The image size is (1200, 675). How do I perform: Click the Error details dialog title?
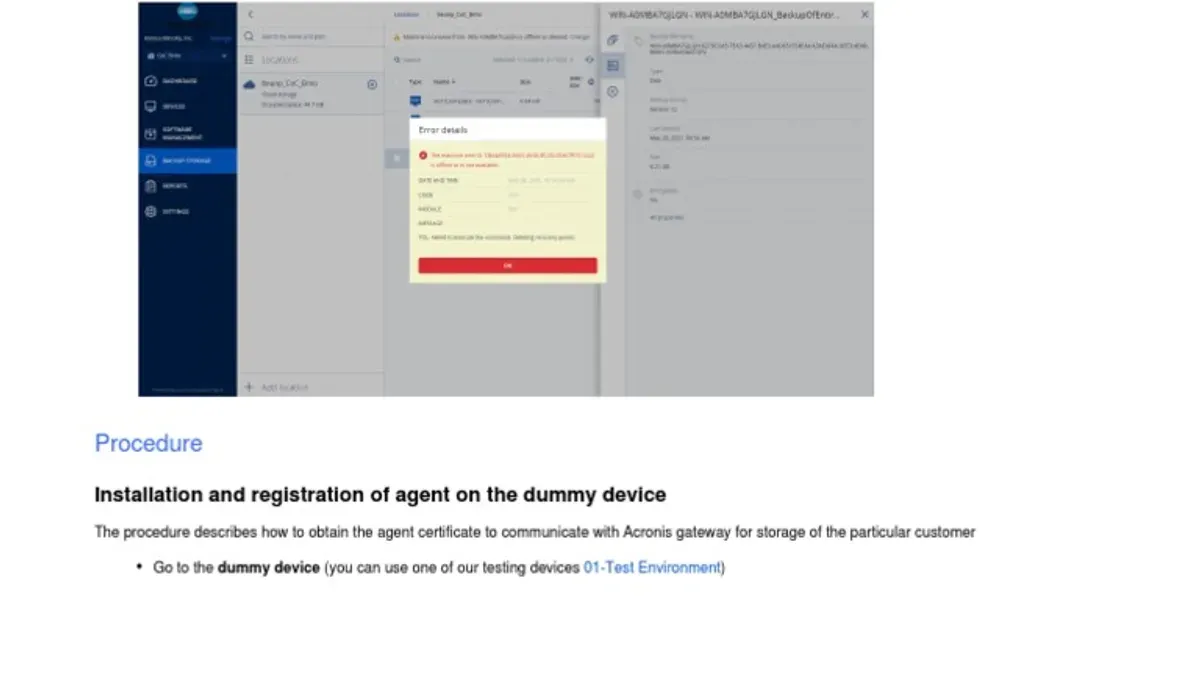[443, 130]
